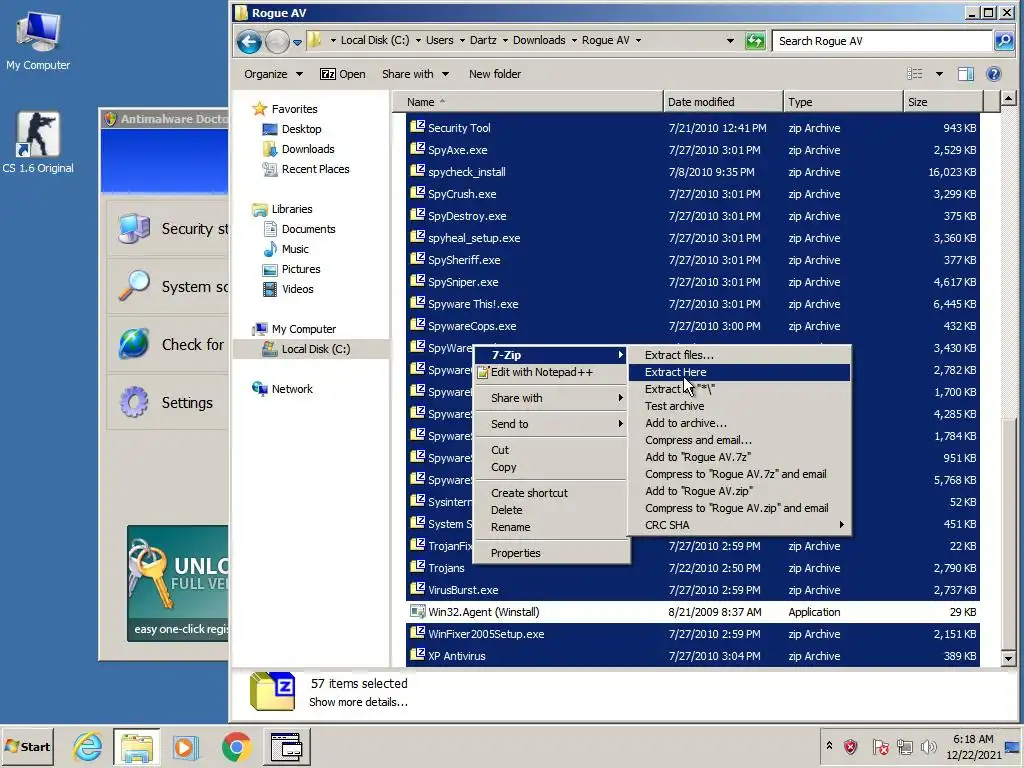
Task: Open the Share with toolbar dropdown
Action: [415, 74]
